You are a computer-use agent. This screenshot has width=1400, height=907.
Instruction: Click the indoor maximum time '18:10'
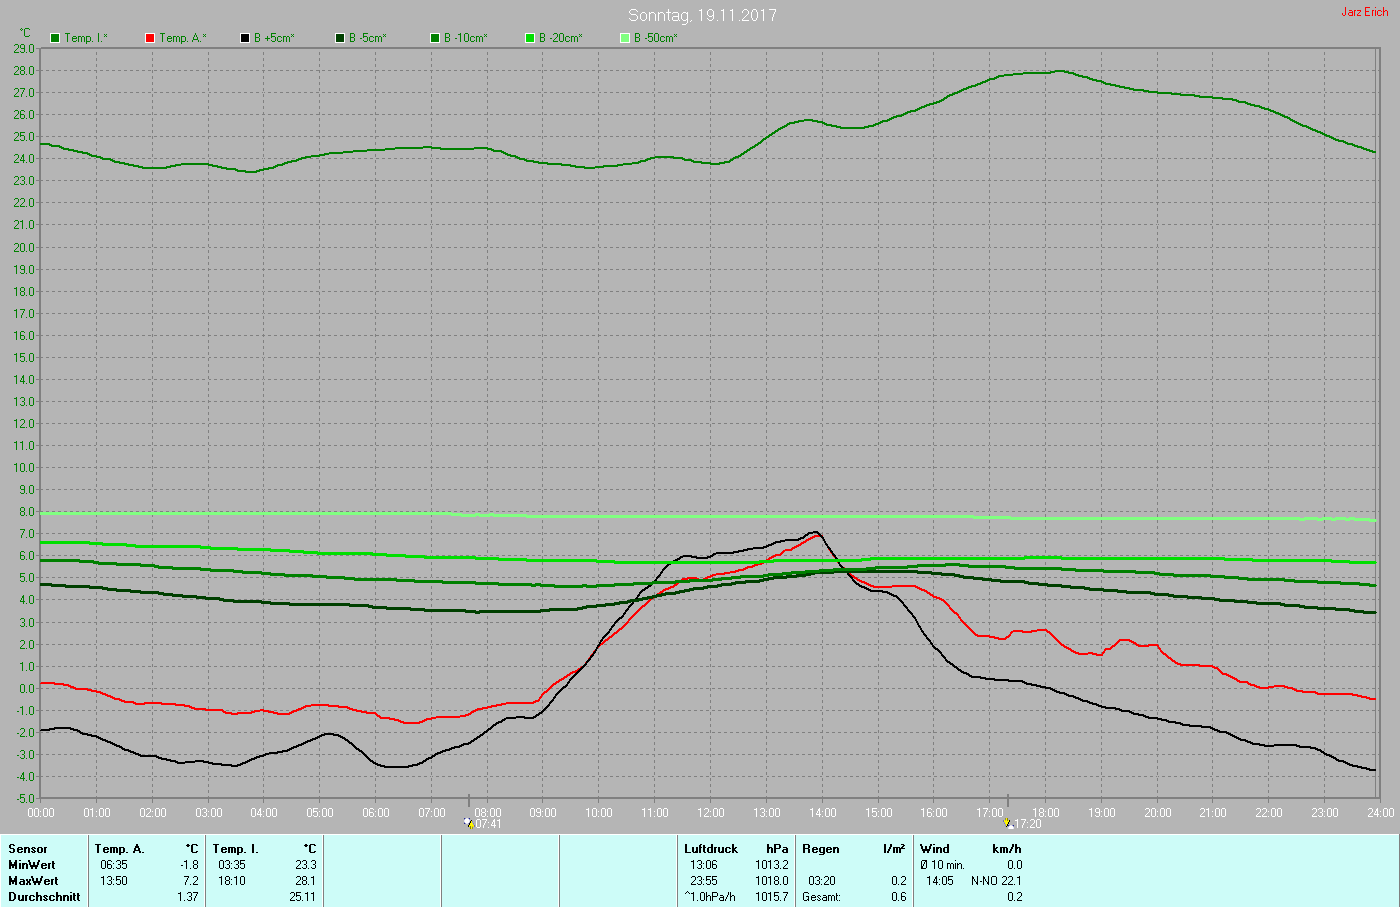(x=232, y=881)
